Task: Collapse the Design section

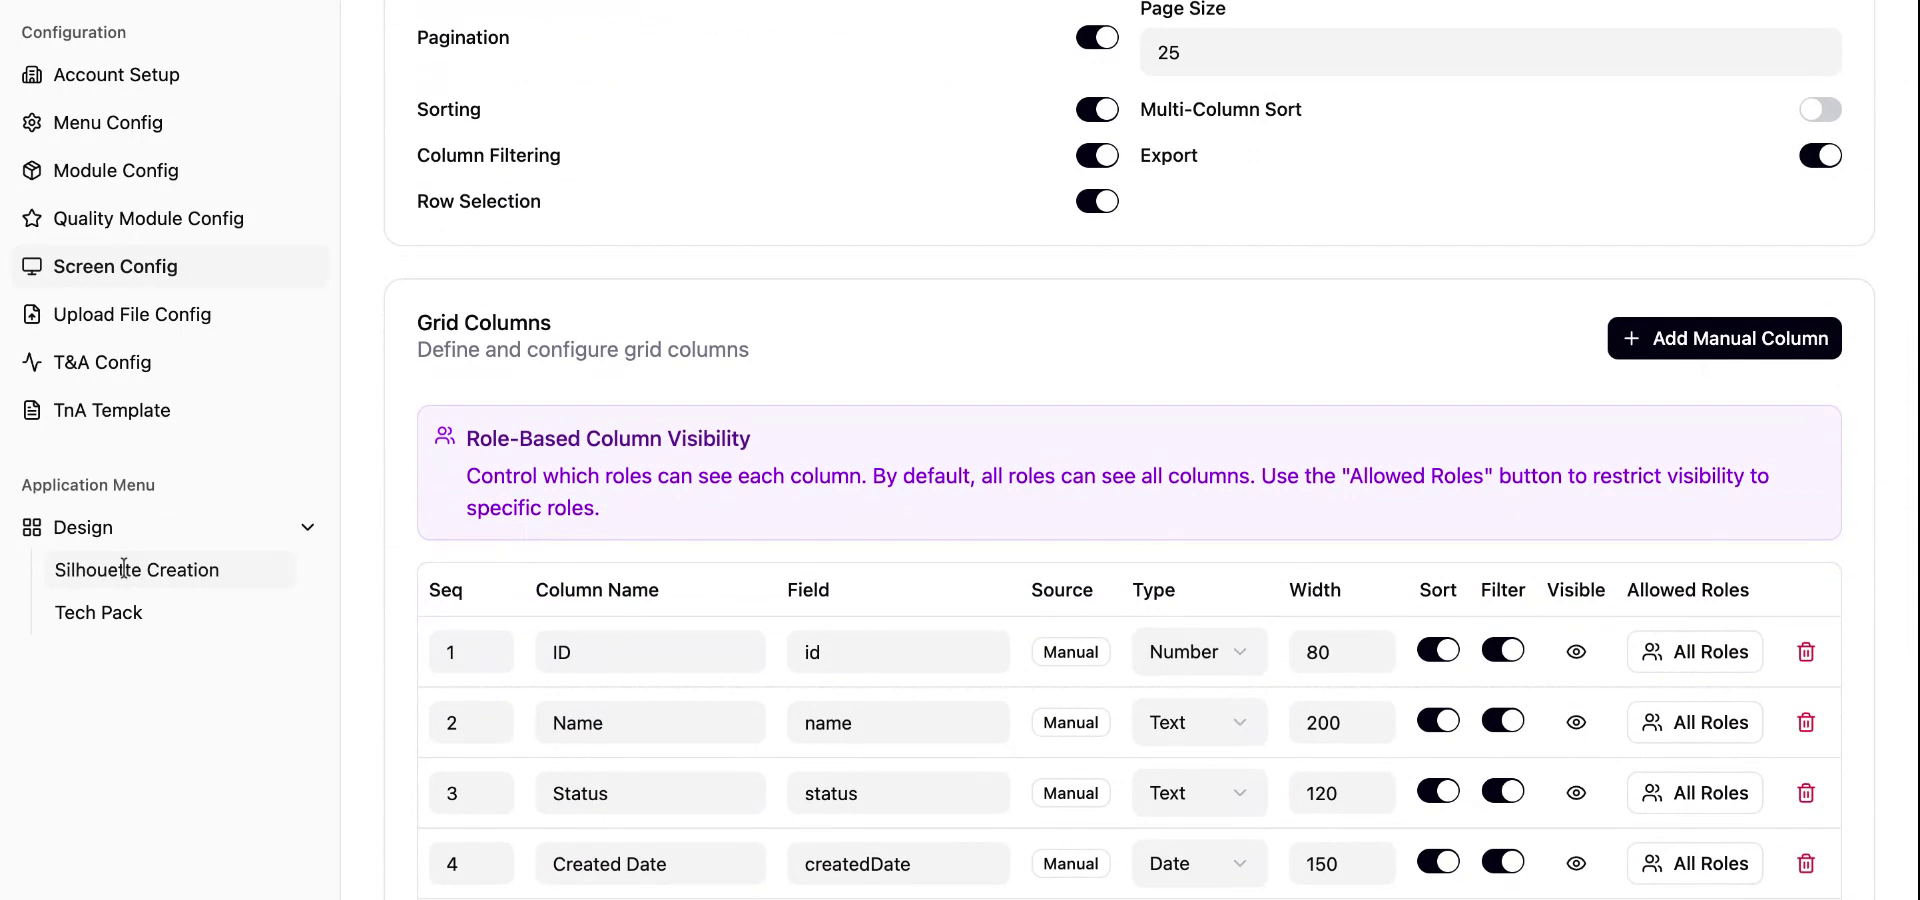Action: click(x=308, y=527)
